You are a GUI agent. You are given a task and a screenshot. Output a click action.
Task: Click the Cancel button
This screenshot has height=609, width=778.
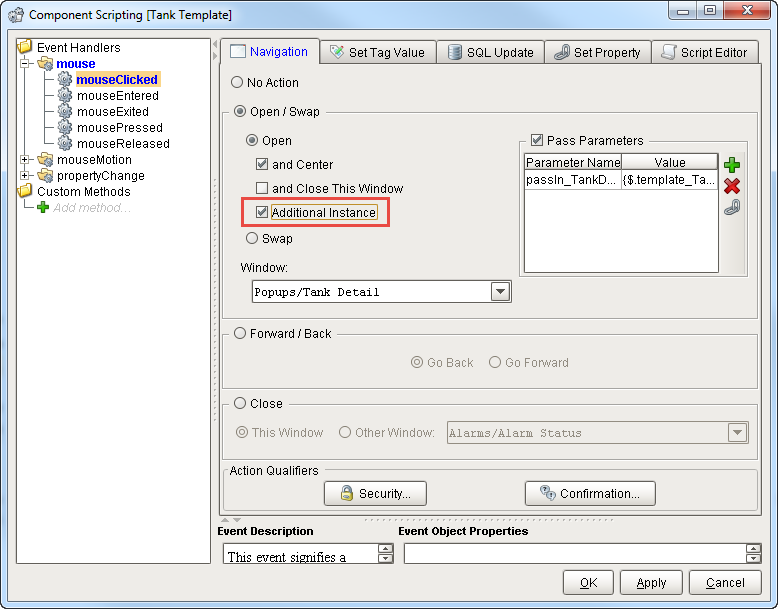pos(725,582)
